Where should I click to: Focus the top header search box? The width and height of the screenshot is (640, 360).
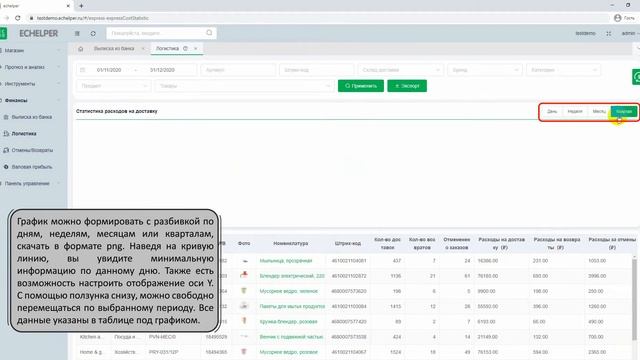pyautogui.click(x=161, y=33)
